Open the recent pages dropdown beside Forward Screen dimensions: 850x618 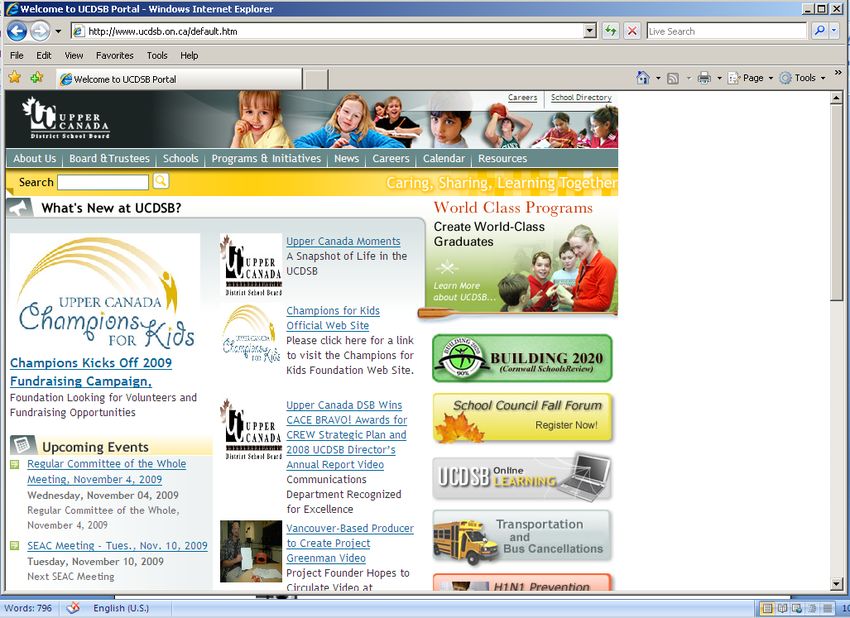pos(58,31)
